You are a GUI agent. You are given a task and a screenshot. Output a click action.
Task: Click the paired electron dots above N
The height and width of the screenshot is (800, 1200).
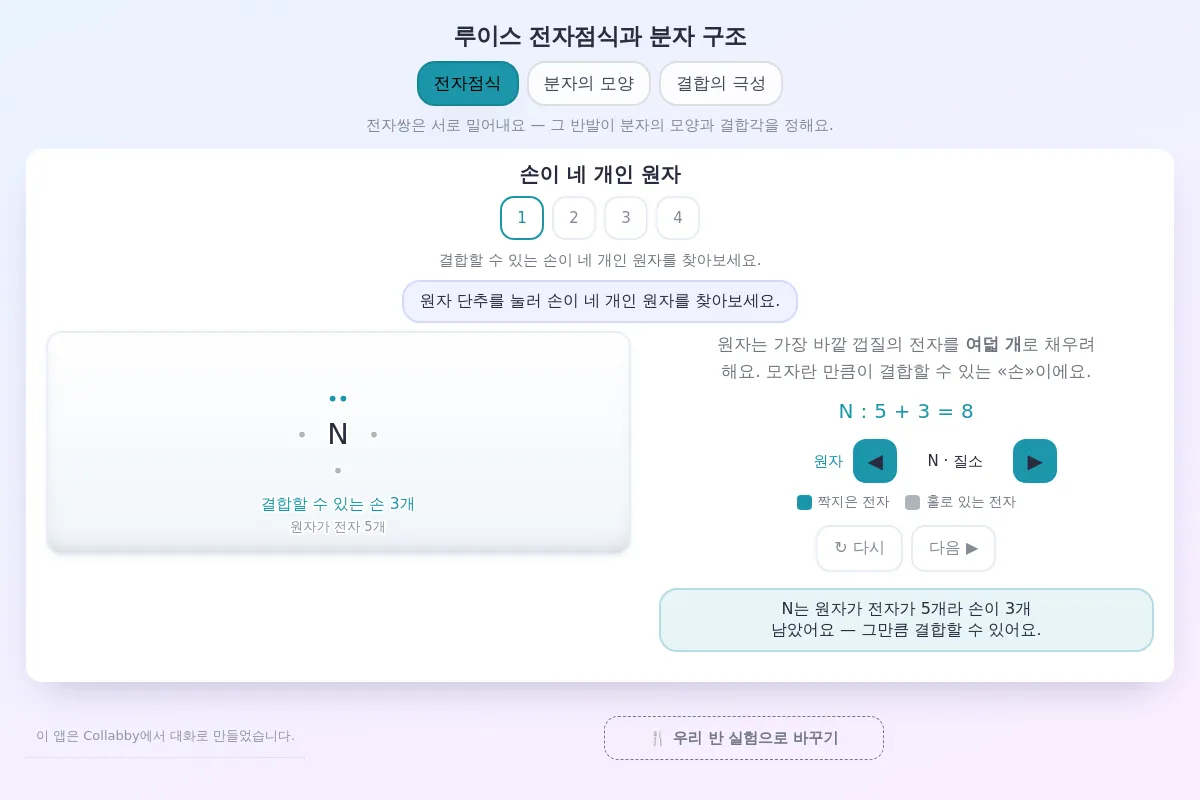tap(338, 398)
